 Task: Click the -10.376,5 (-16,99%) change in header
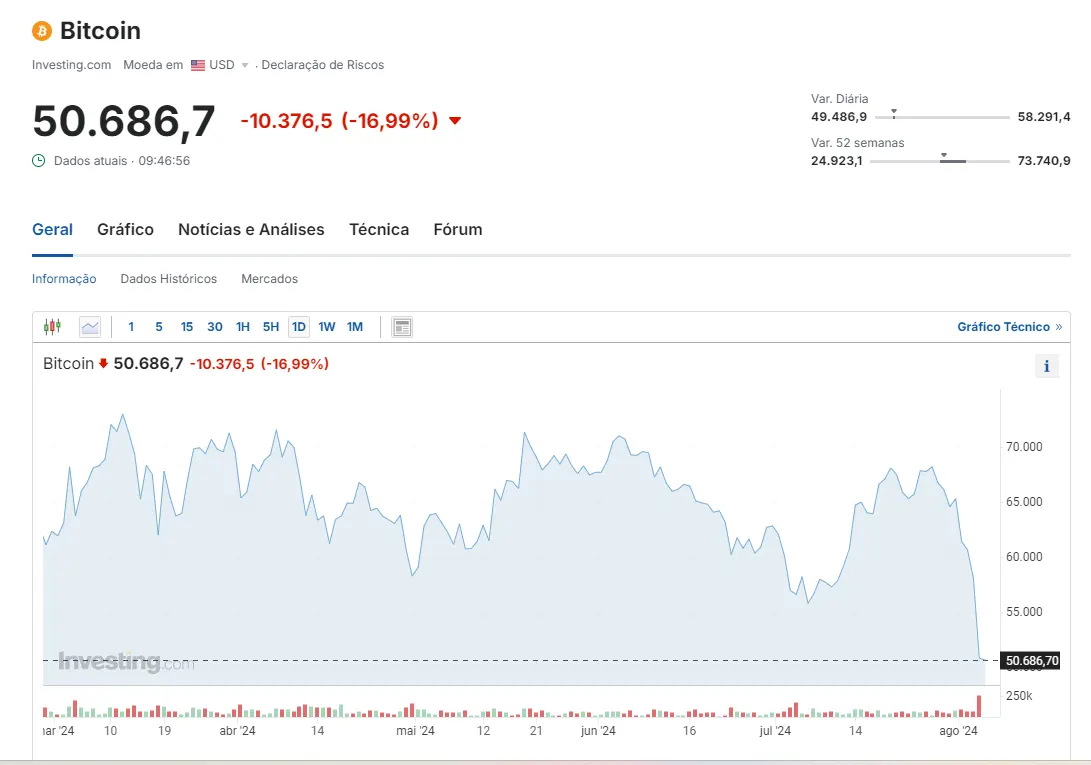pos(340,121)
